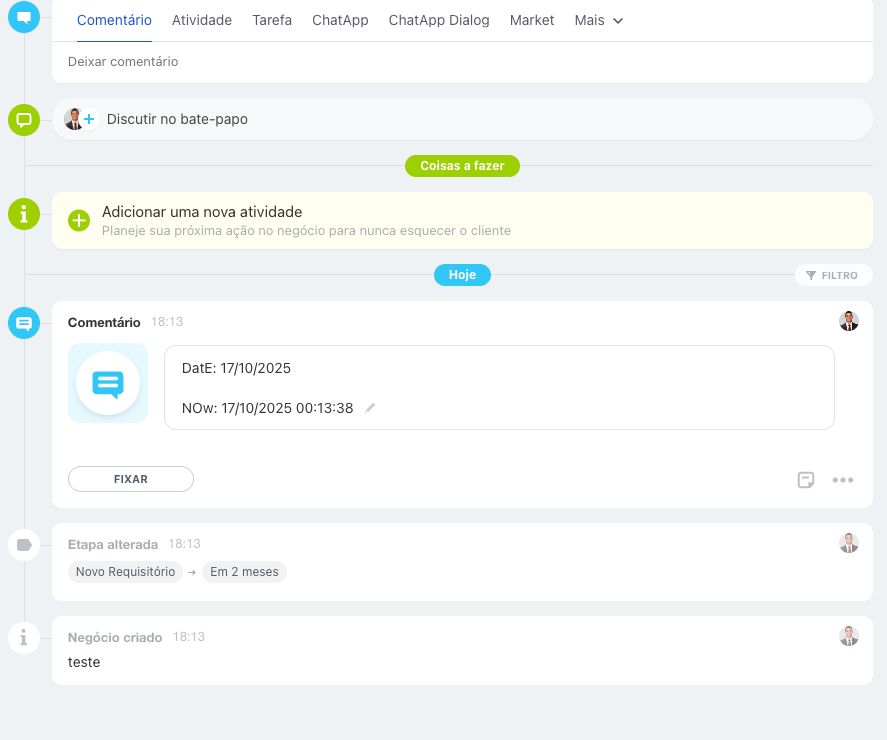Click the pencil edit icon in comment
This screenshot has width=887, height=740.
tap(370, 408)
